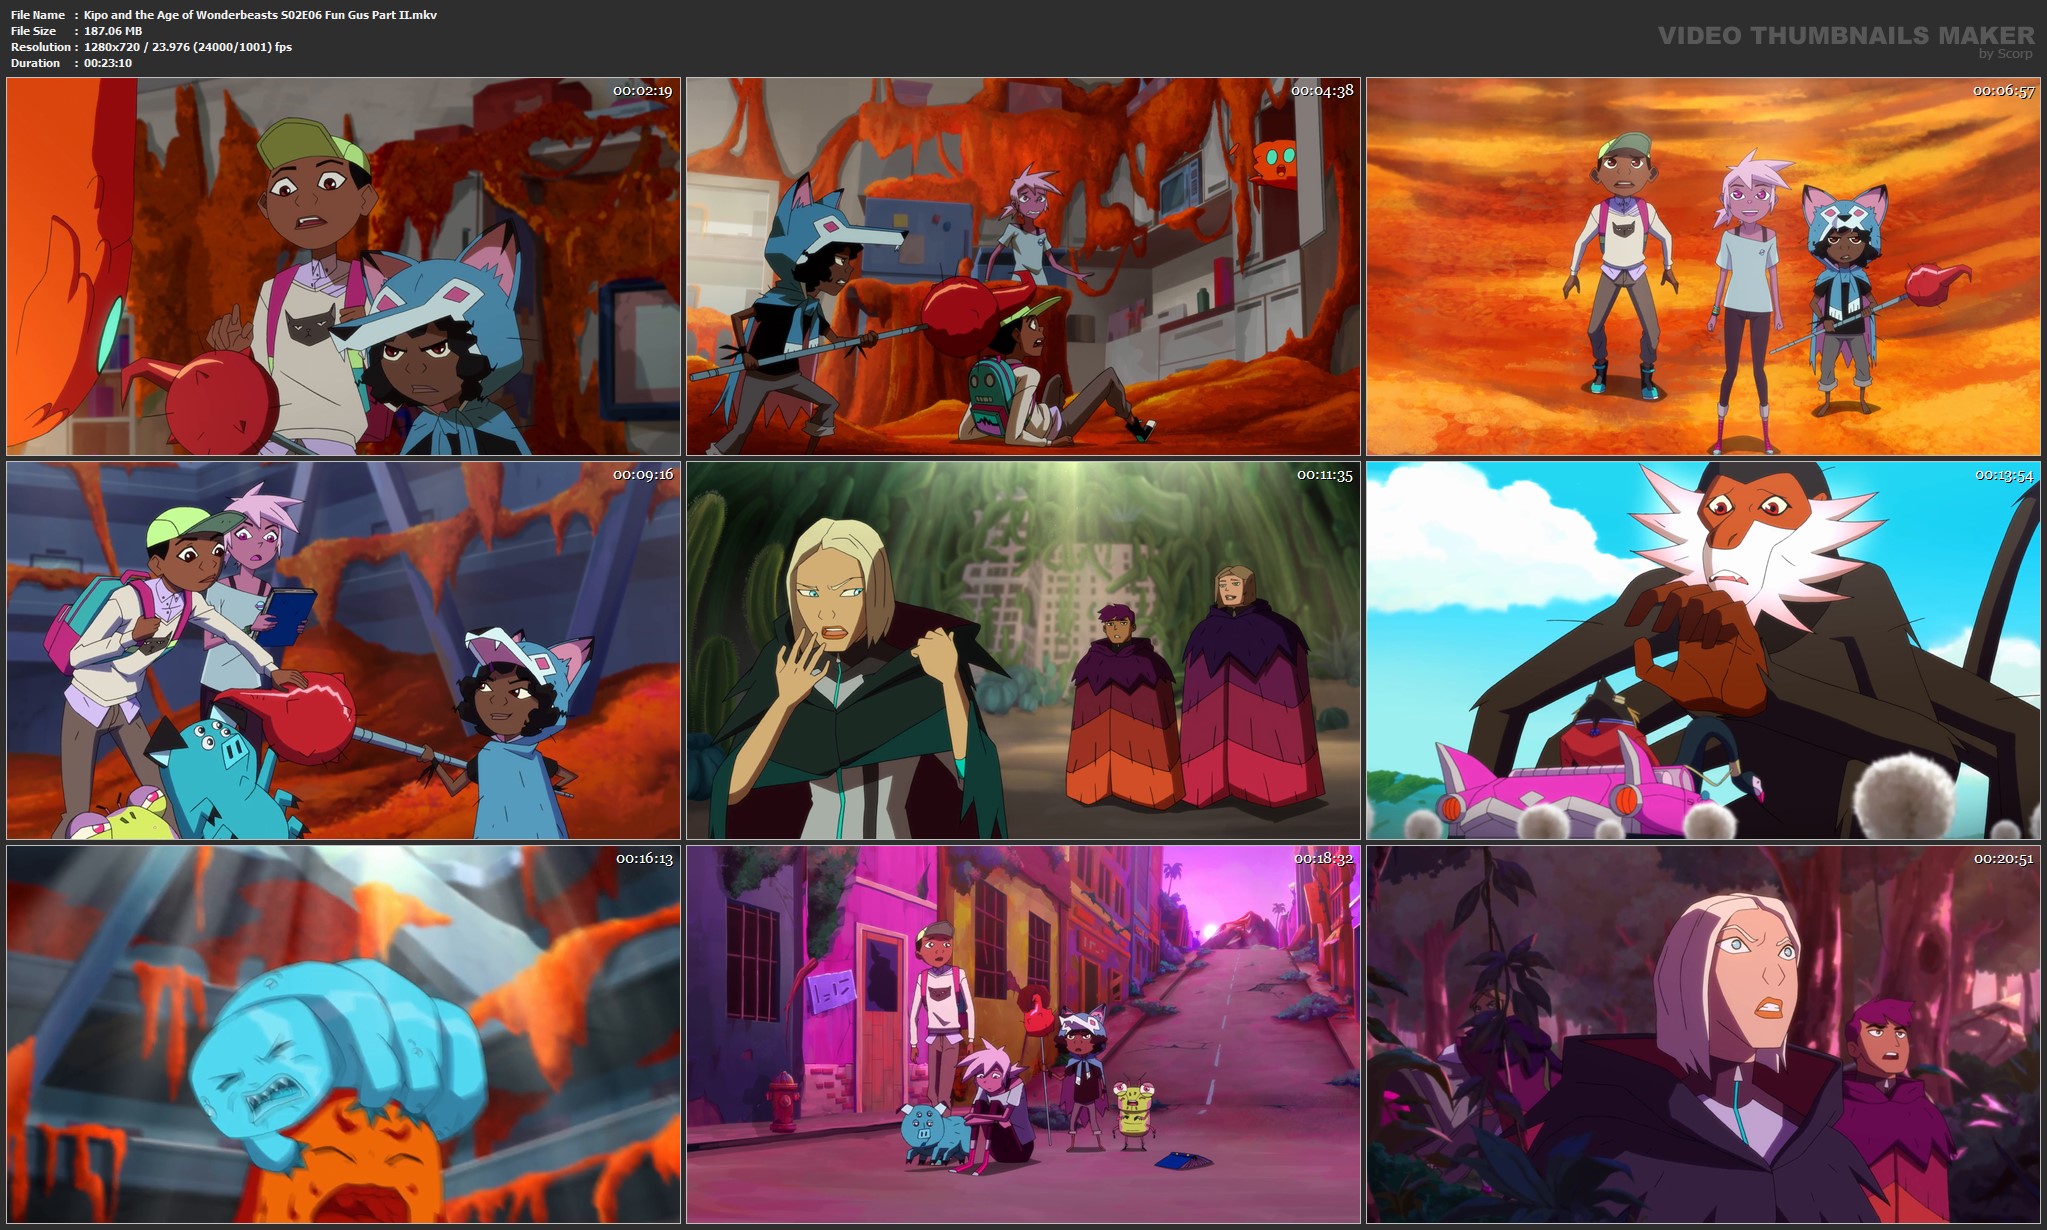
Task: Click the 00:02:19 timestamp label
Action: (642, 91)
